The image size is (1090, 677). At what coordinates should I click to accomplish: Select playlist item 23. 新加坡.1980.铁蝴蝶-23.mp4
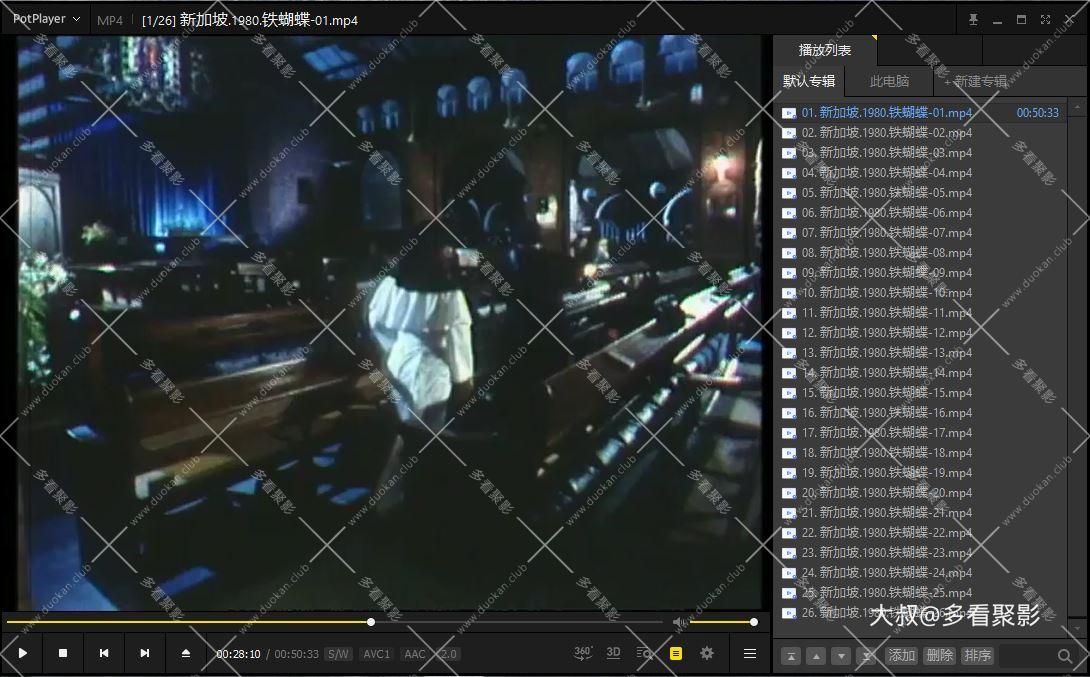coord(920,553)
